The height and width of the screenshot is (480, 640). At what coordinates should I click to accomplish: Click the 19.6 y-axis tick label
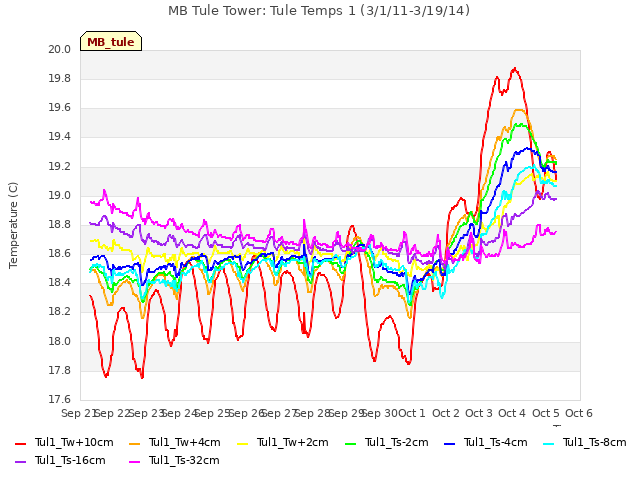pos(60,108)
